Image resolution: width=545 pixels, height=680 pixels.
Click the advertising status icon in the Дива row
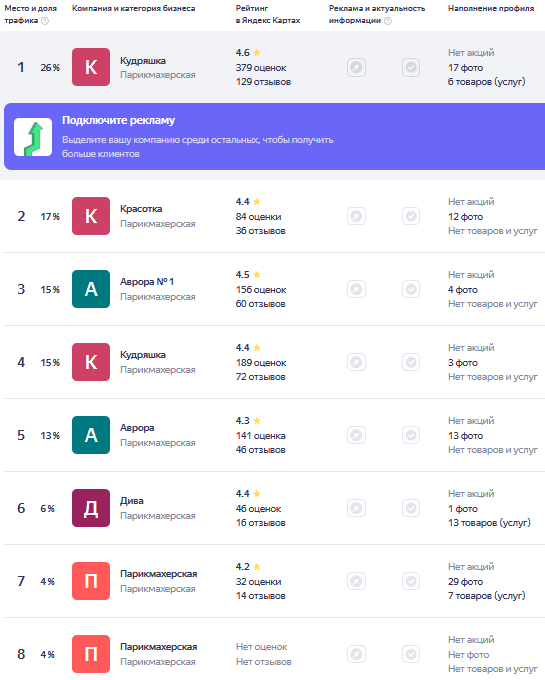point(356,508)
